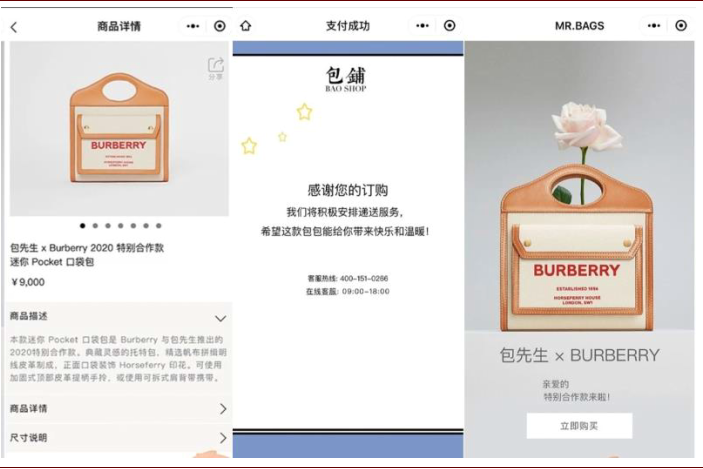
Task: Click the 迷你 Pocket 口袋包 product subtitle
Action: click(x=52, y=262)
